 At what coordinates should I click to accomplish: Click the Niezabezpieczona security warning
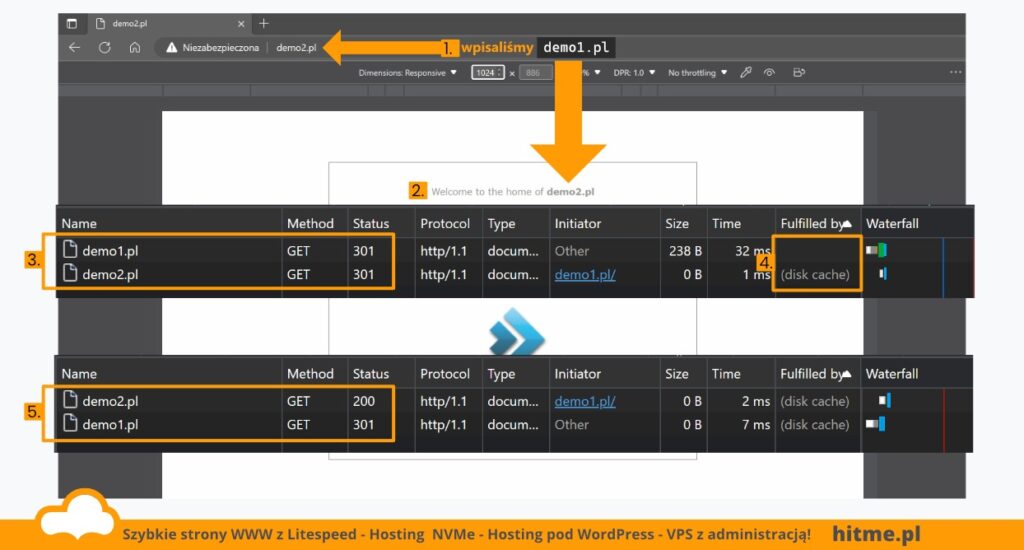click(x=212, y=48)
